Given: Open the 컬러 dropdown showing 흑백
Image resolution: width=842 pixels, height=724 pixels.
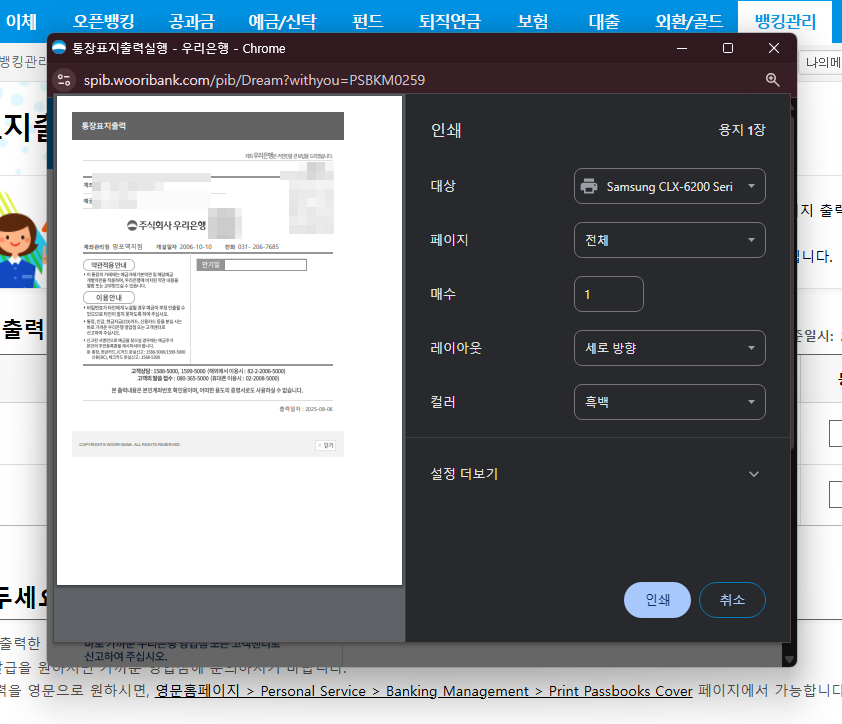Looking at the screenshot, I should coord(669,400).
